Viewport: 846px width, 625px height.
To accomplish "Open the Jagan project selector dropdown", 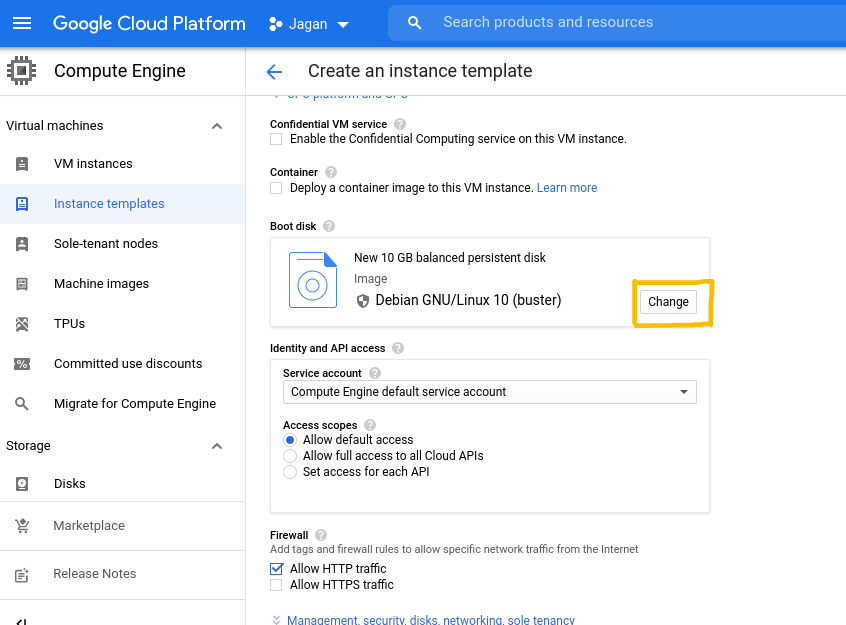I will [309, 24].
